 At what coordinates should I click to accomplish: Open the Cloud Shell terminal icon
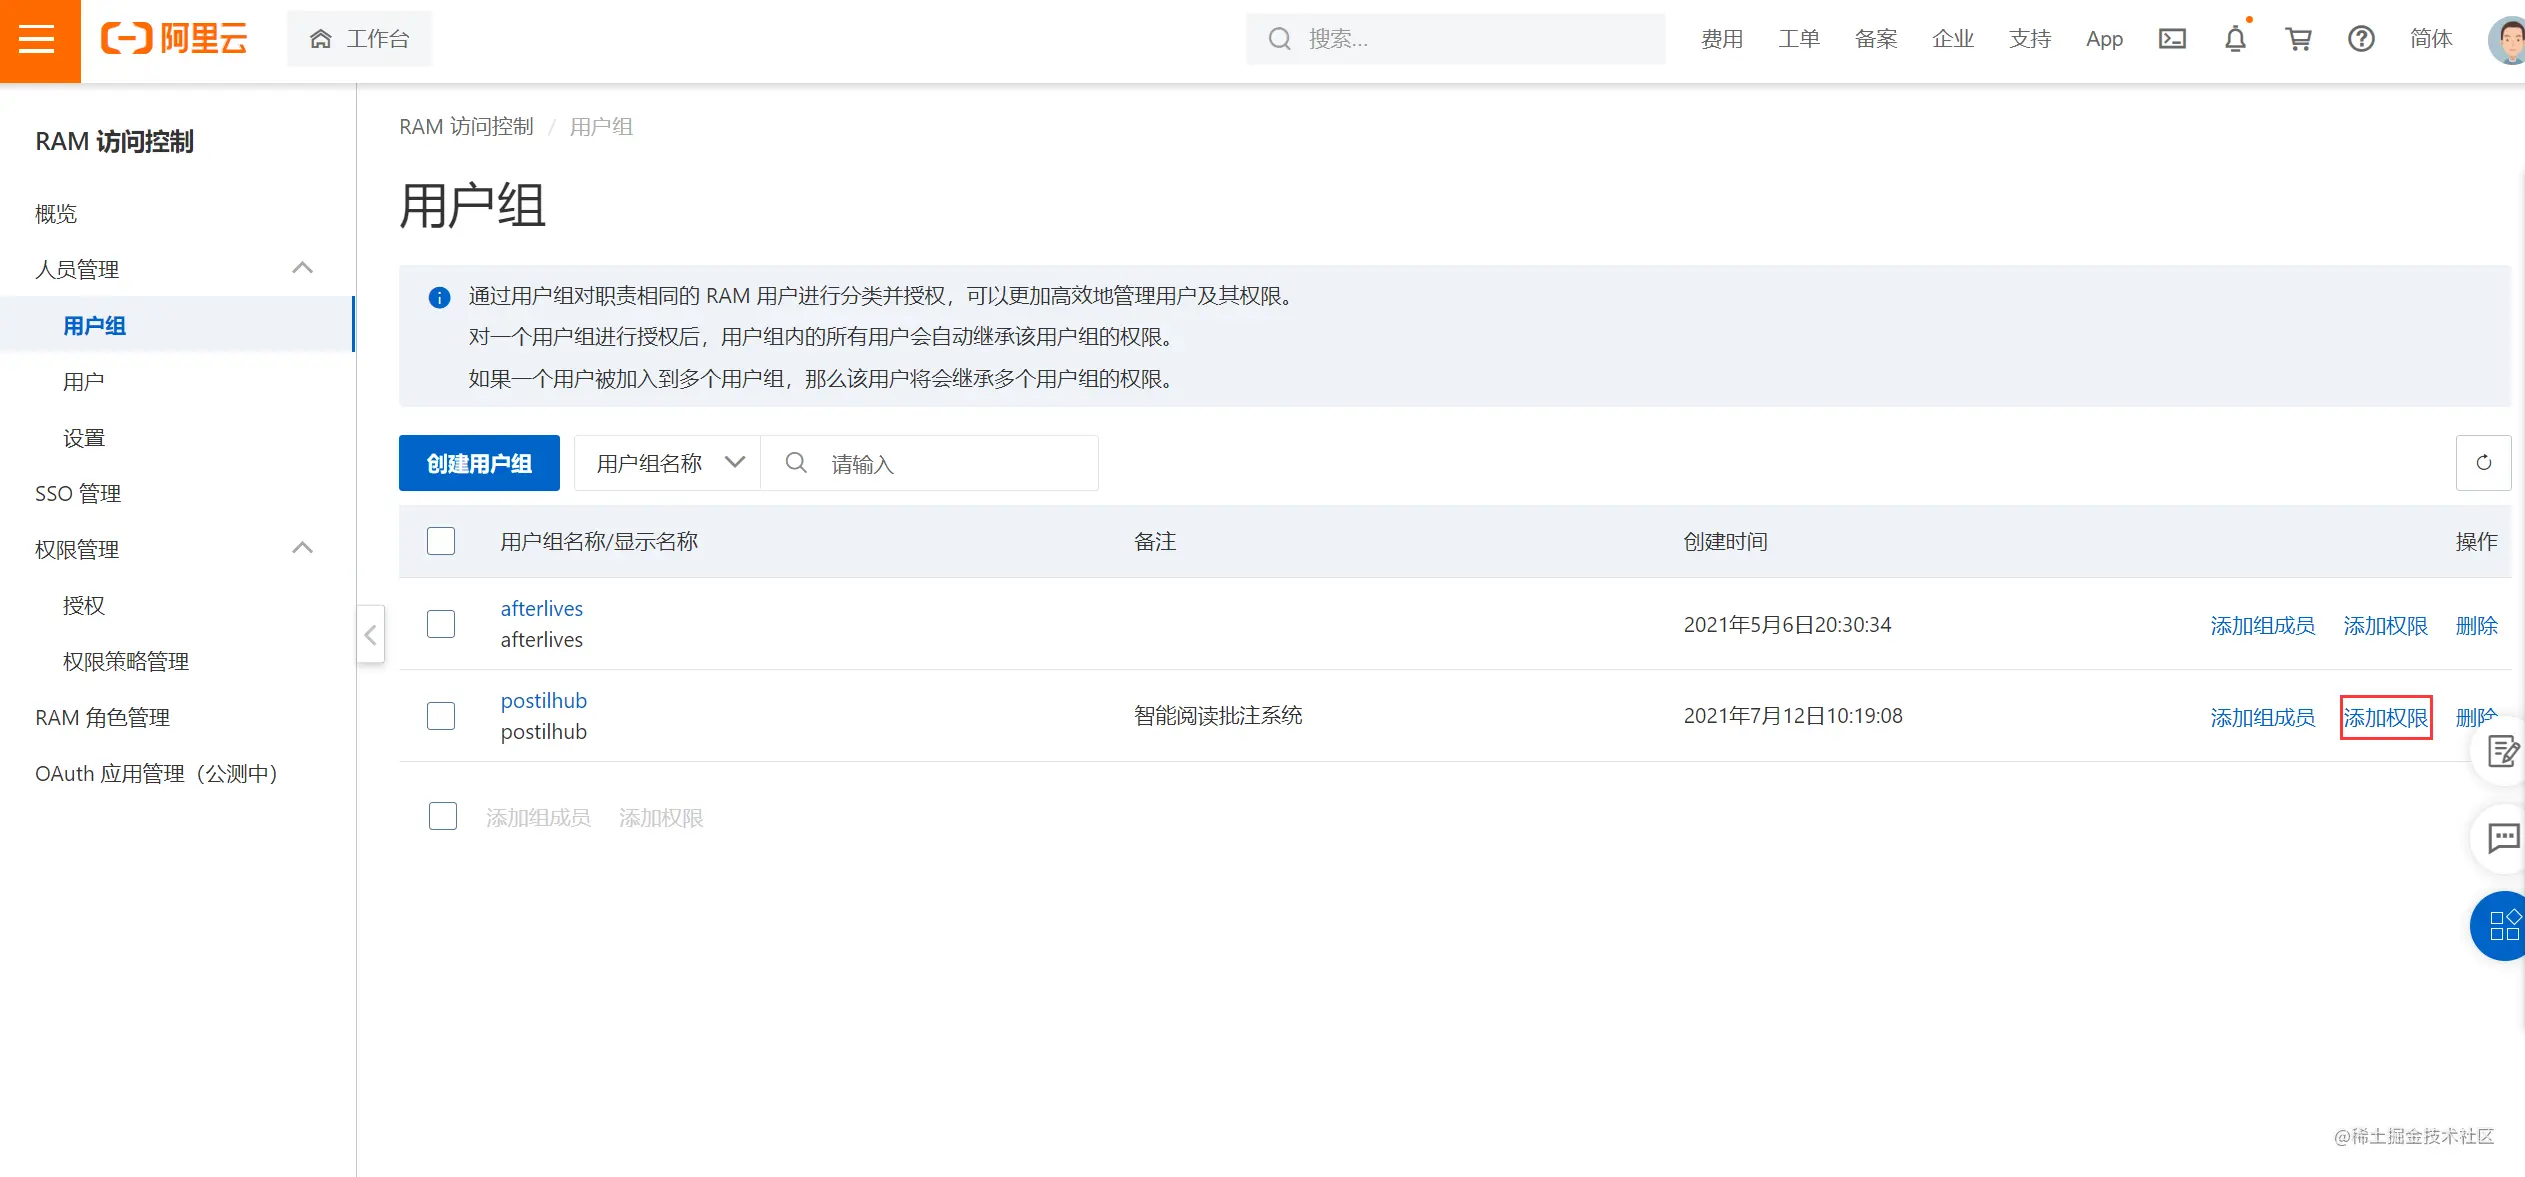tap(2172, 39)
